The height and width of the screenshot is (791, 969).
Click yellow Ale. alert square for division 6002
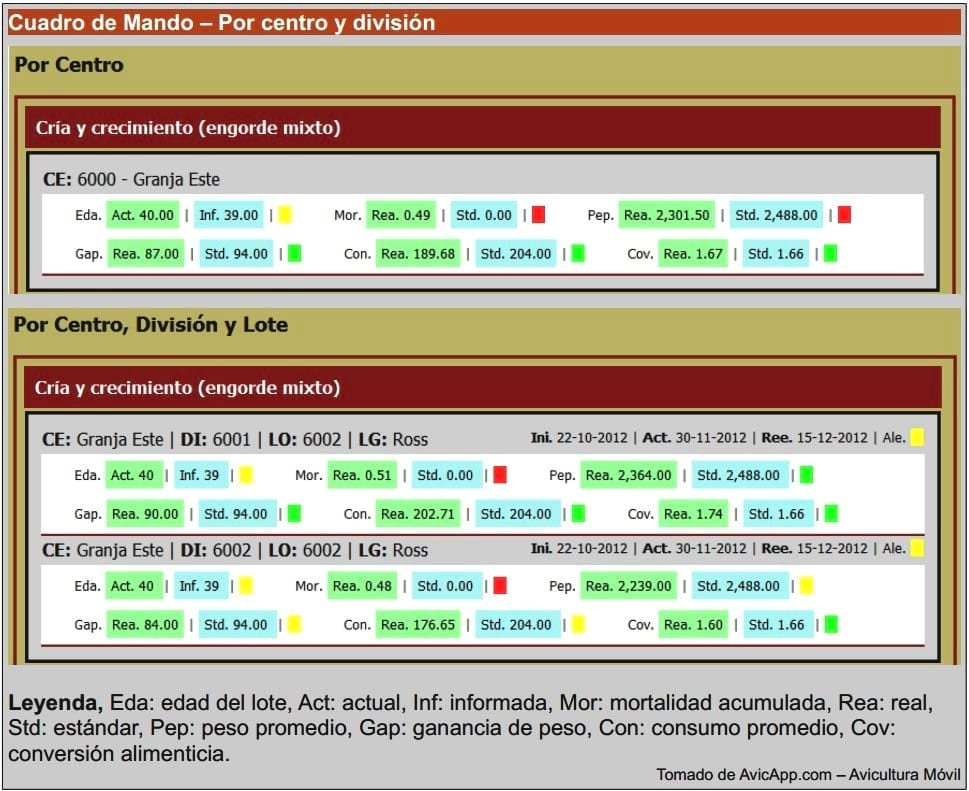917,548
